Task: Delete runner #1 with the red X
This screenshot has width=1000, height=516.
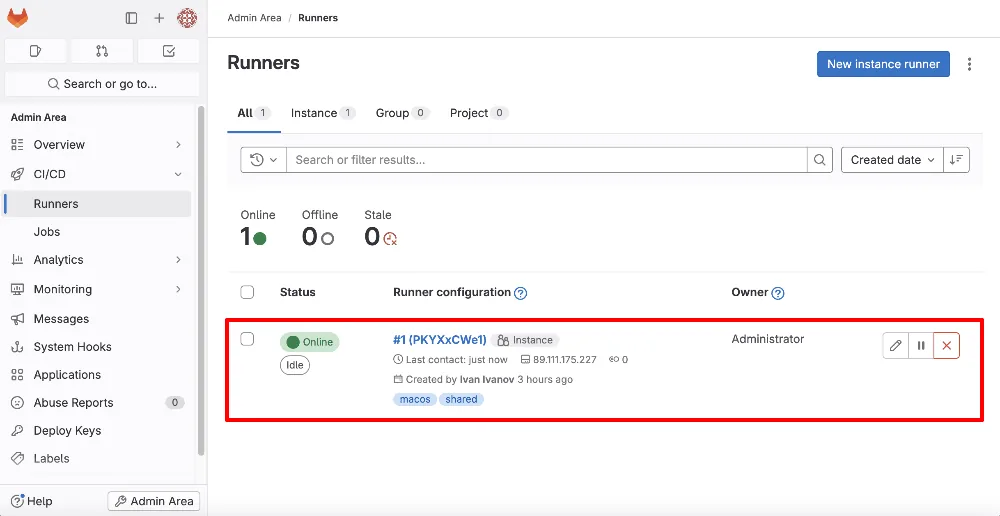Action: pos(946,346)
